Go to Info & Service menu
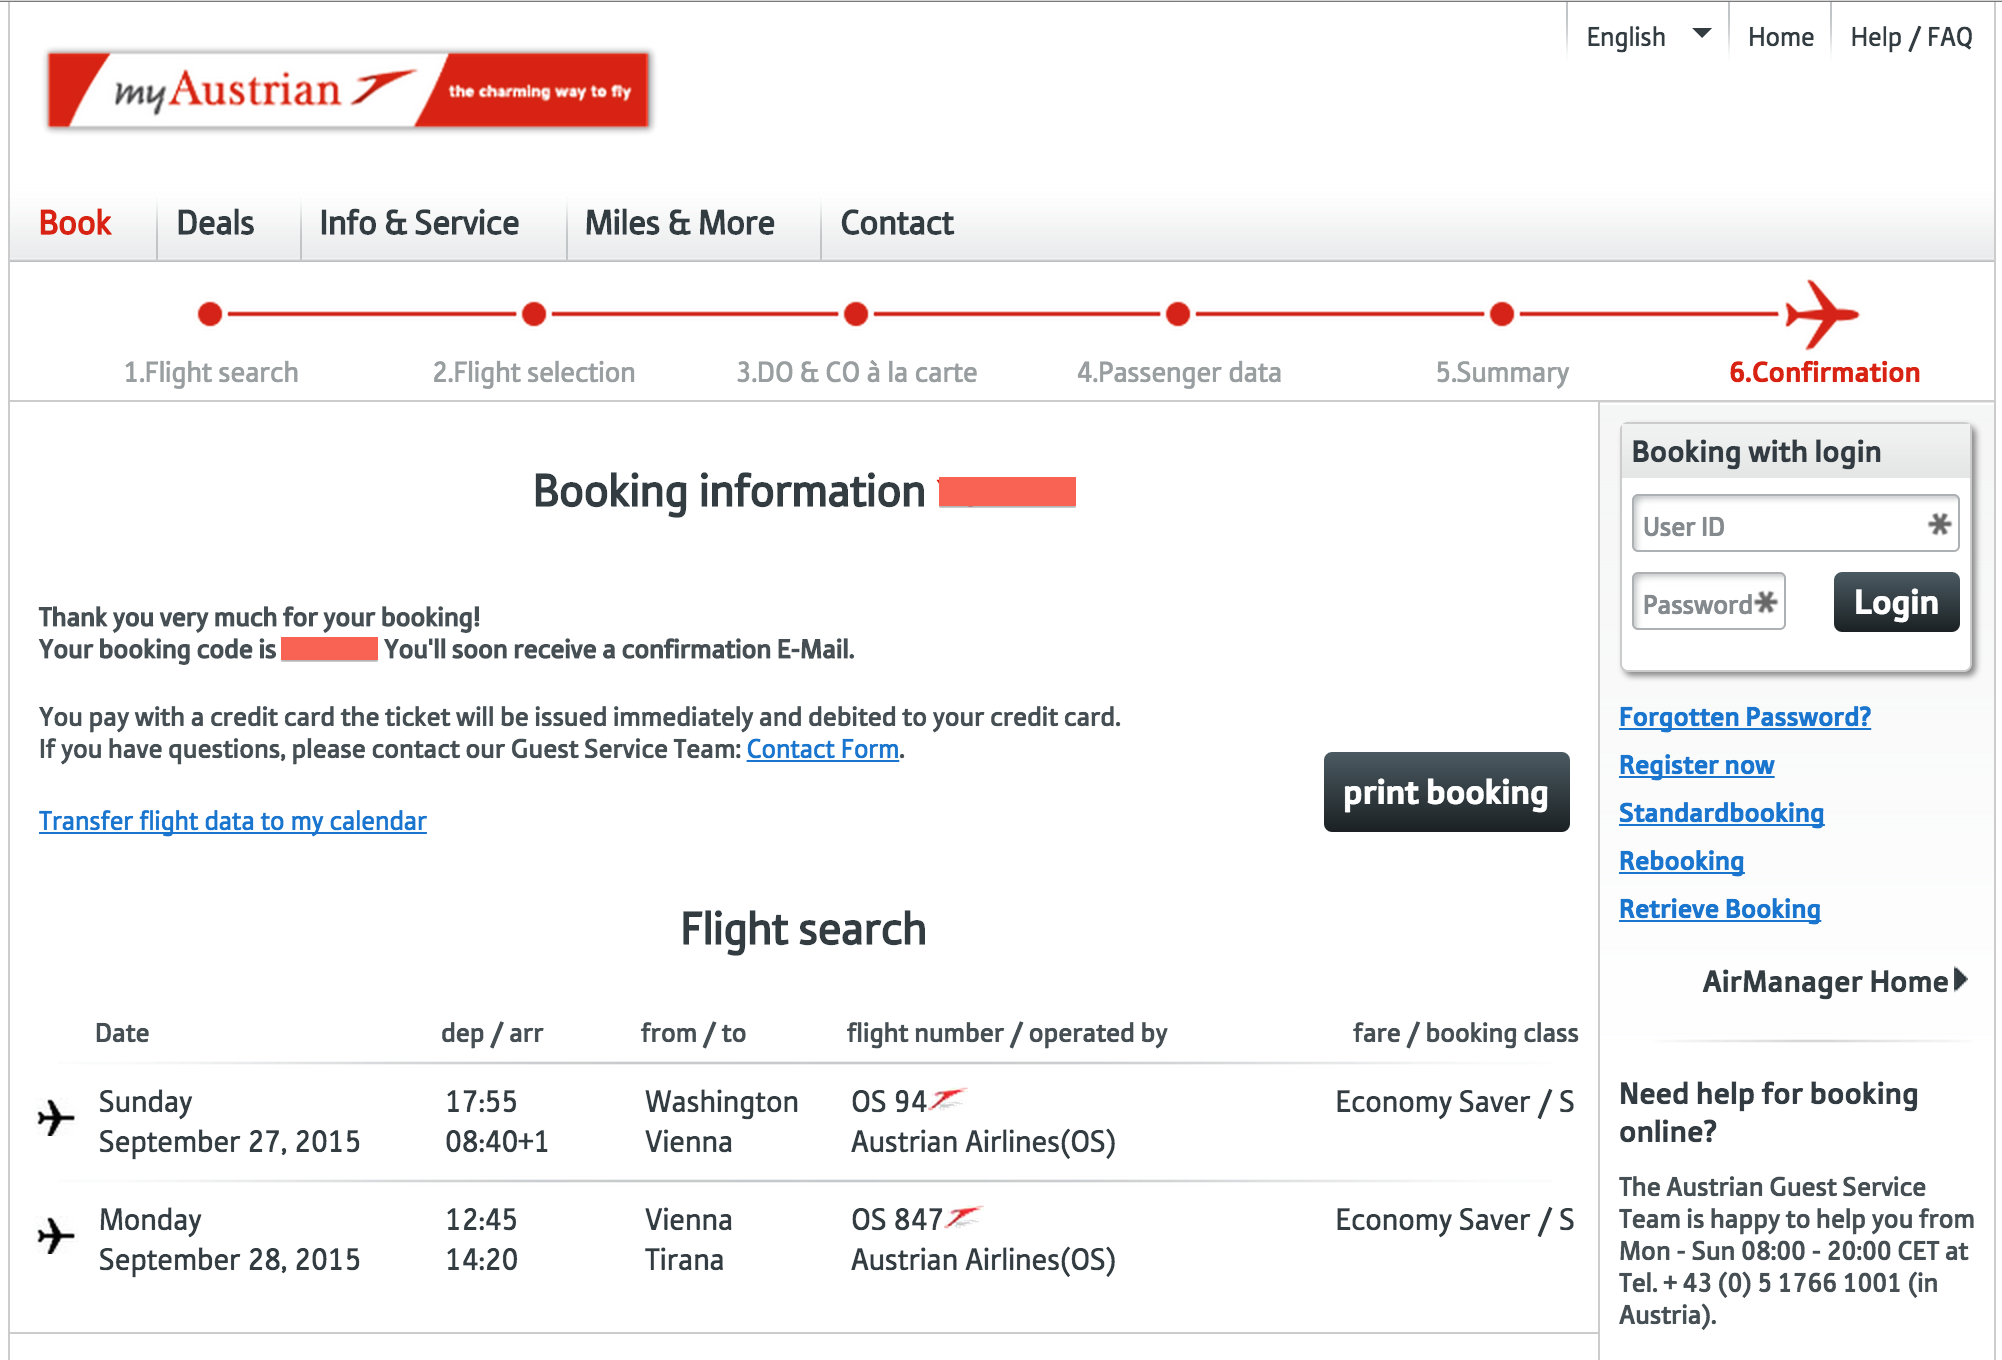The image size is (2002, 1360). click(419, 223)
